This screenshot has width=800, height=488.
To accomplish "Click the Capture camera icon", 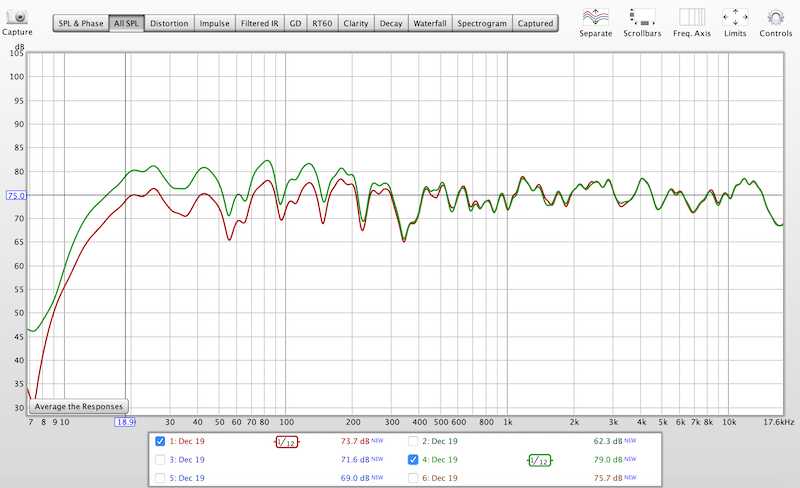I will 17,17.
